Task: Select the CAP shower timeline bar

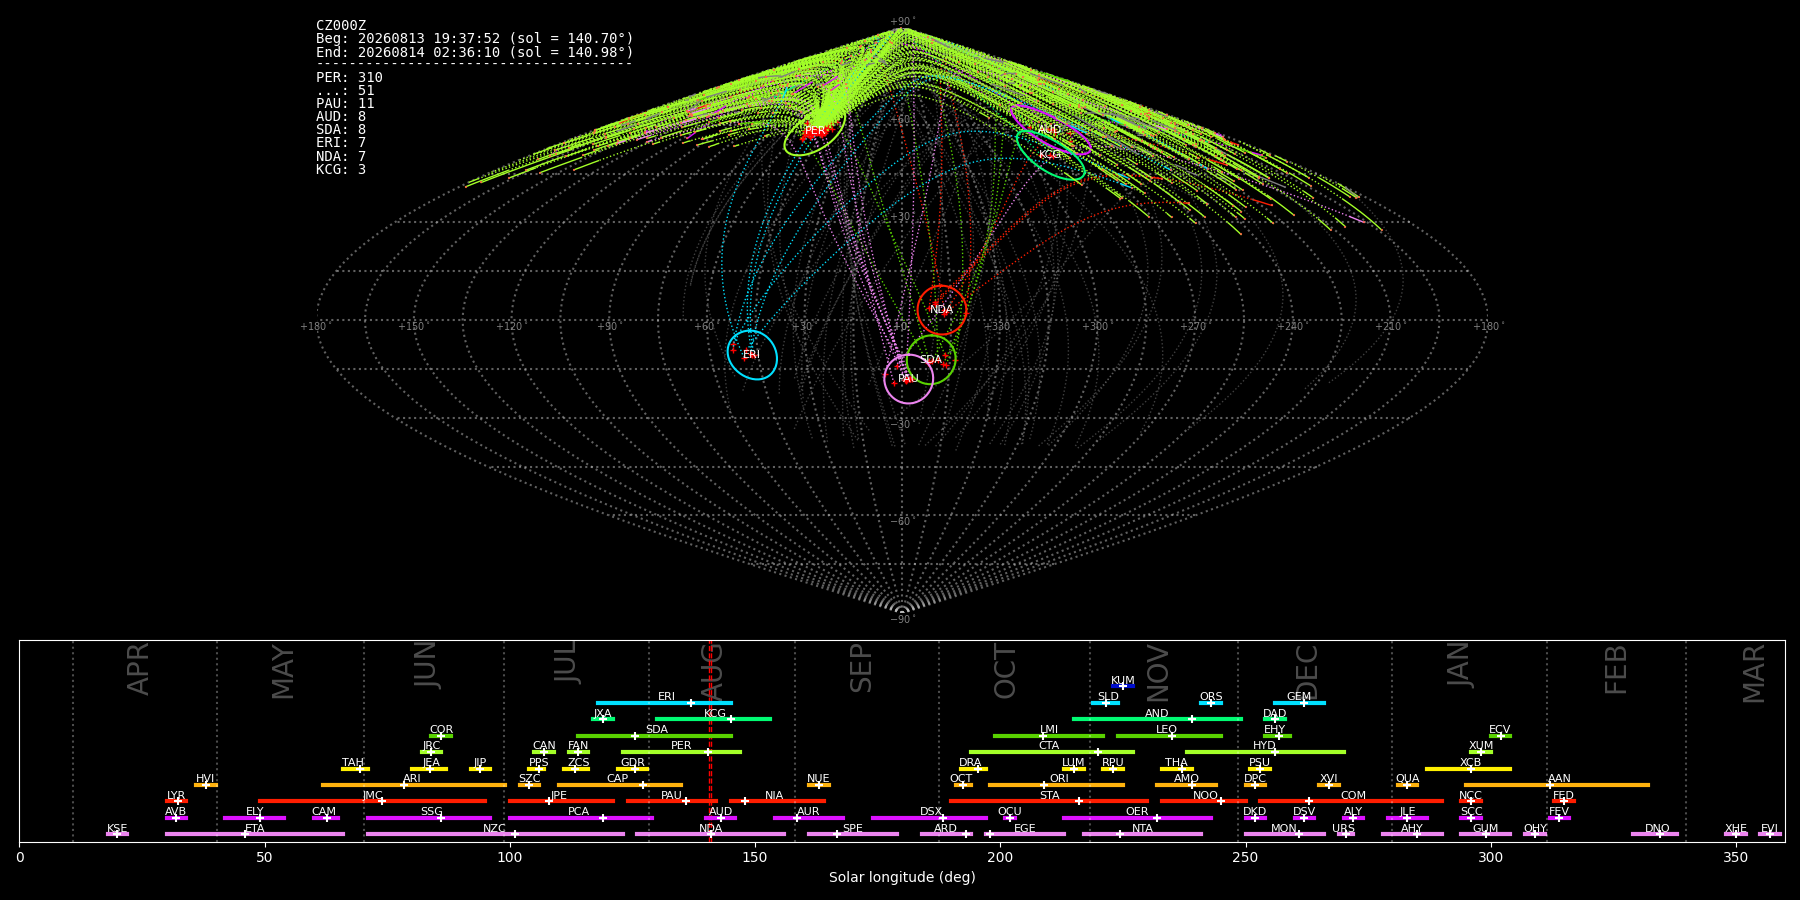Action: pyautogui.click(x=620, y=785)
